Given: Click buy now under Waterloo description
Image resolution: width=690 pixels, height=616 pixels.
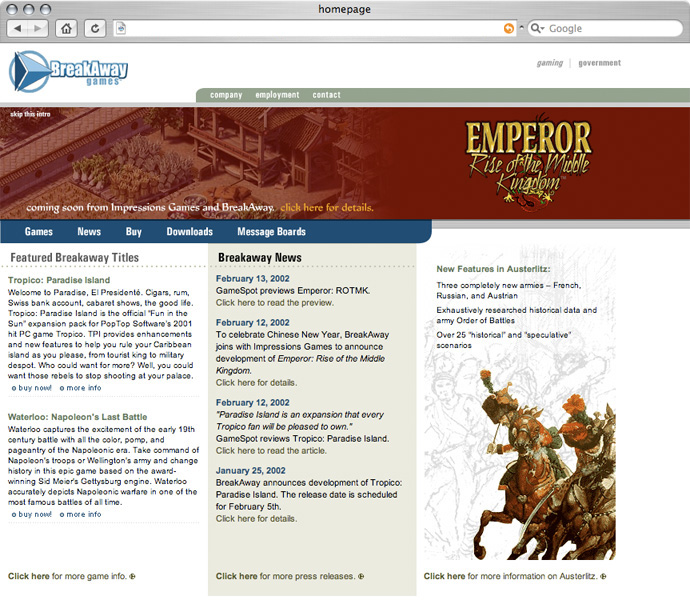Looking at the screenshot, I should 32,514.
